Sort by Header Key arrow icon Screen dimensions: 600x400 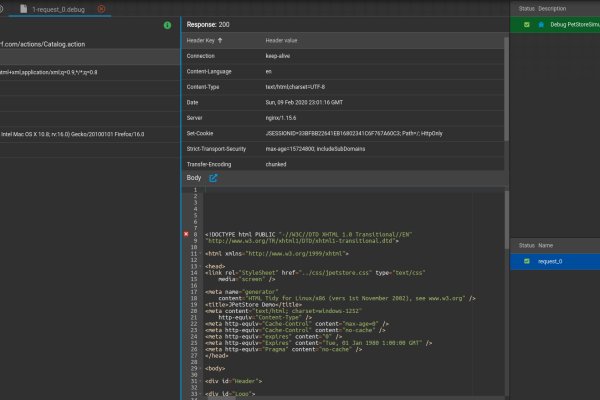[220, 40]
